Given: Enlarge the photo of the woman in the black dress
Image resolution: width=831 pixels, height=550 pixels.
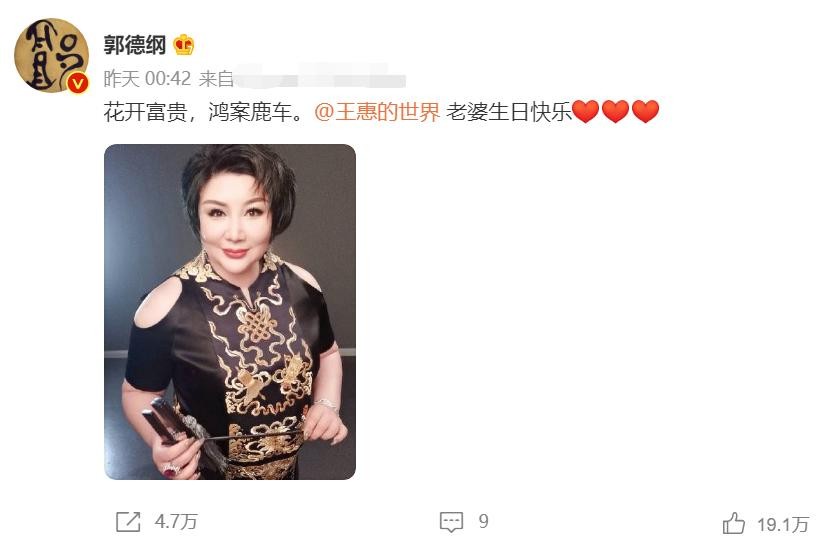Looking at the screenshot, I should click(230, 312).
